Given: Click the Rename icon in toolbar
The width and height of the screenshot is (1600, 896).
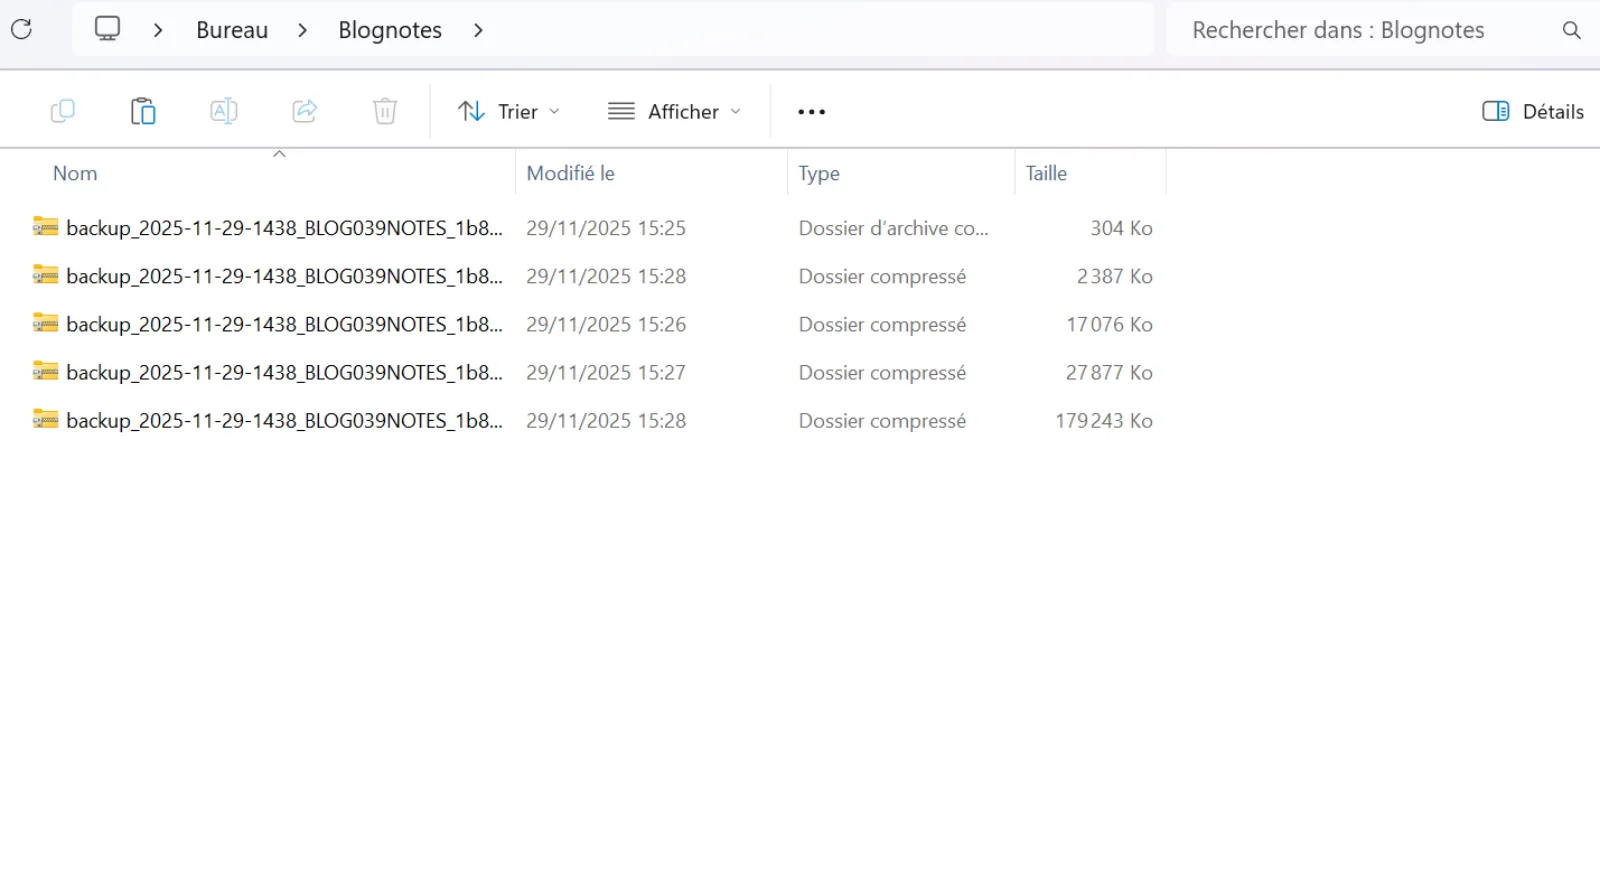Looking at the screenshot, I should click(x=224, y=111).
